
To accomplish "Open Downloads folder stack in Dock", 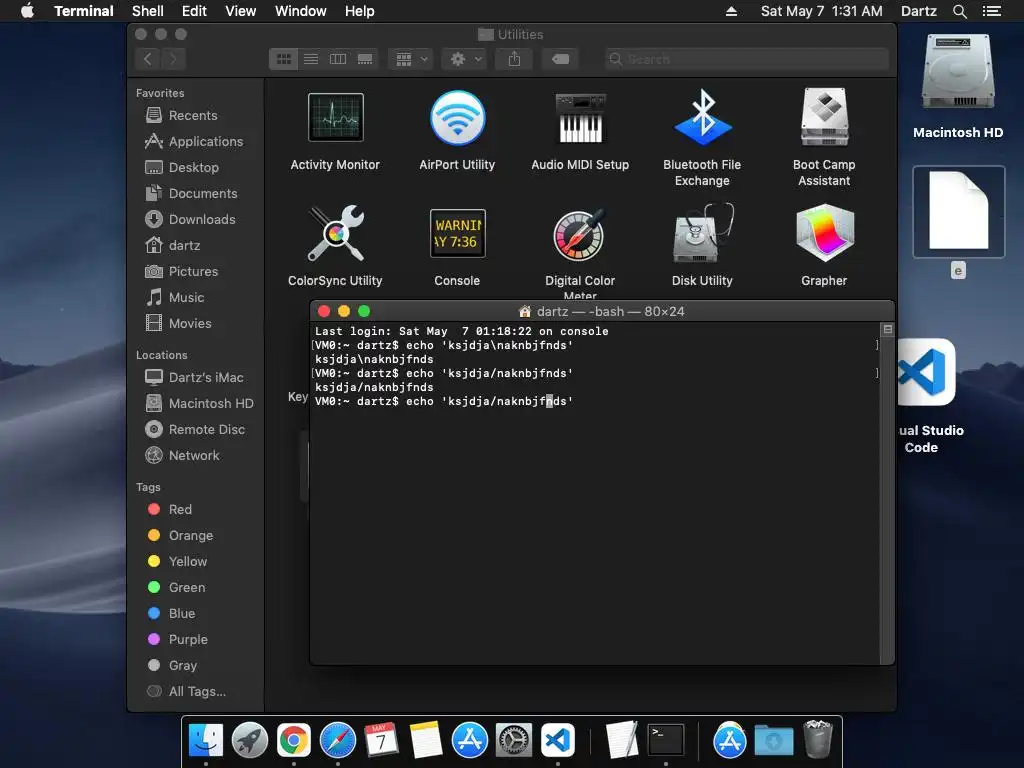I will pos(774,741).
